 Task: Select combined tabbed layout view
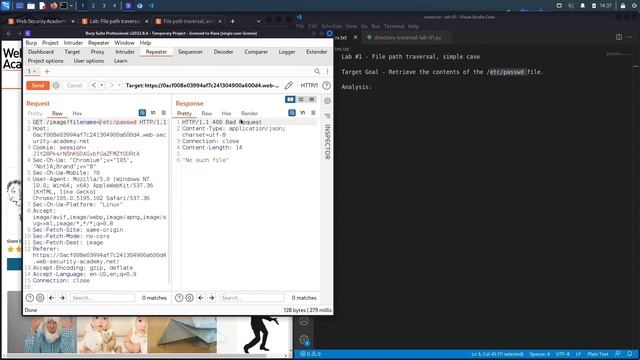pyautogui.click(x=311, y=99)
